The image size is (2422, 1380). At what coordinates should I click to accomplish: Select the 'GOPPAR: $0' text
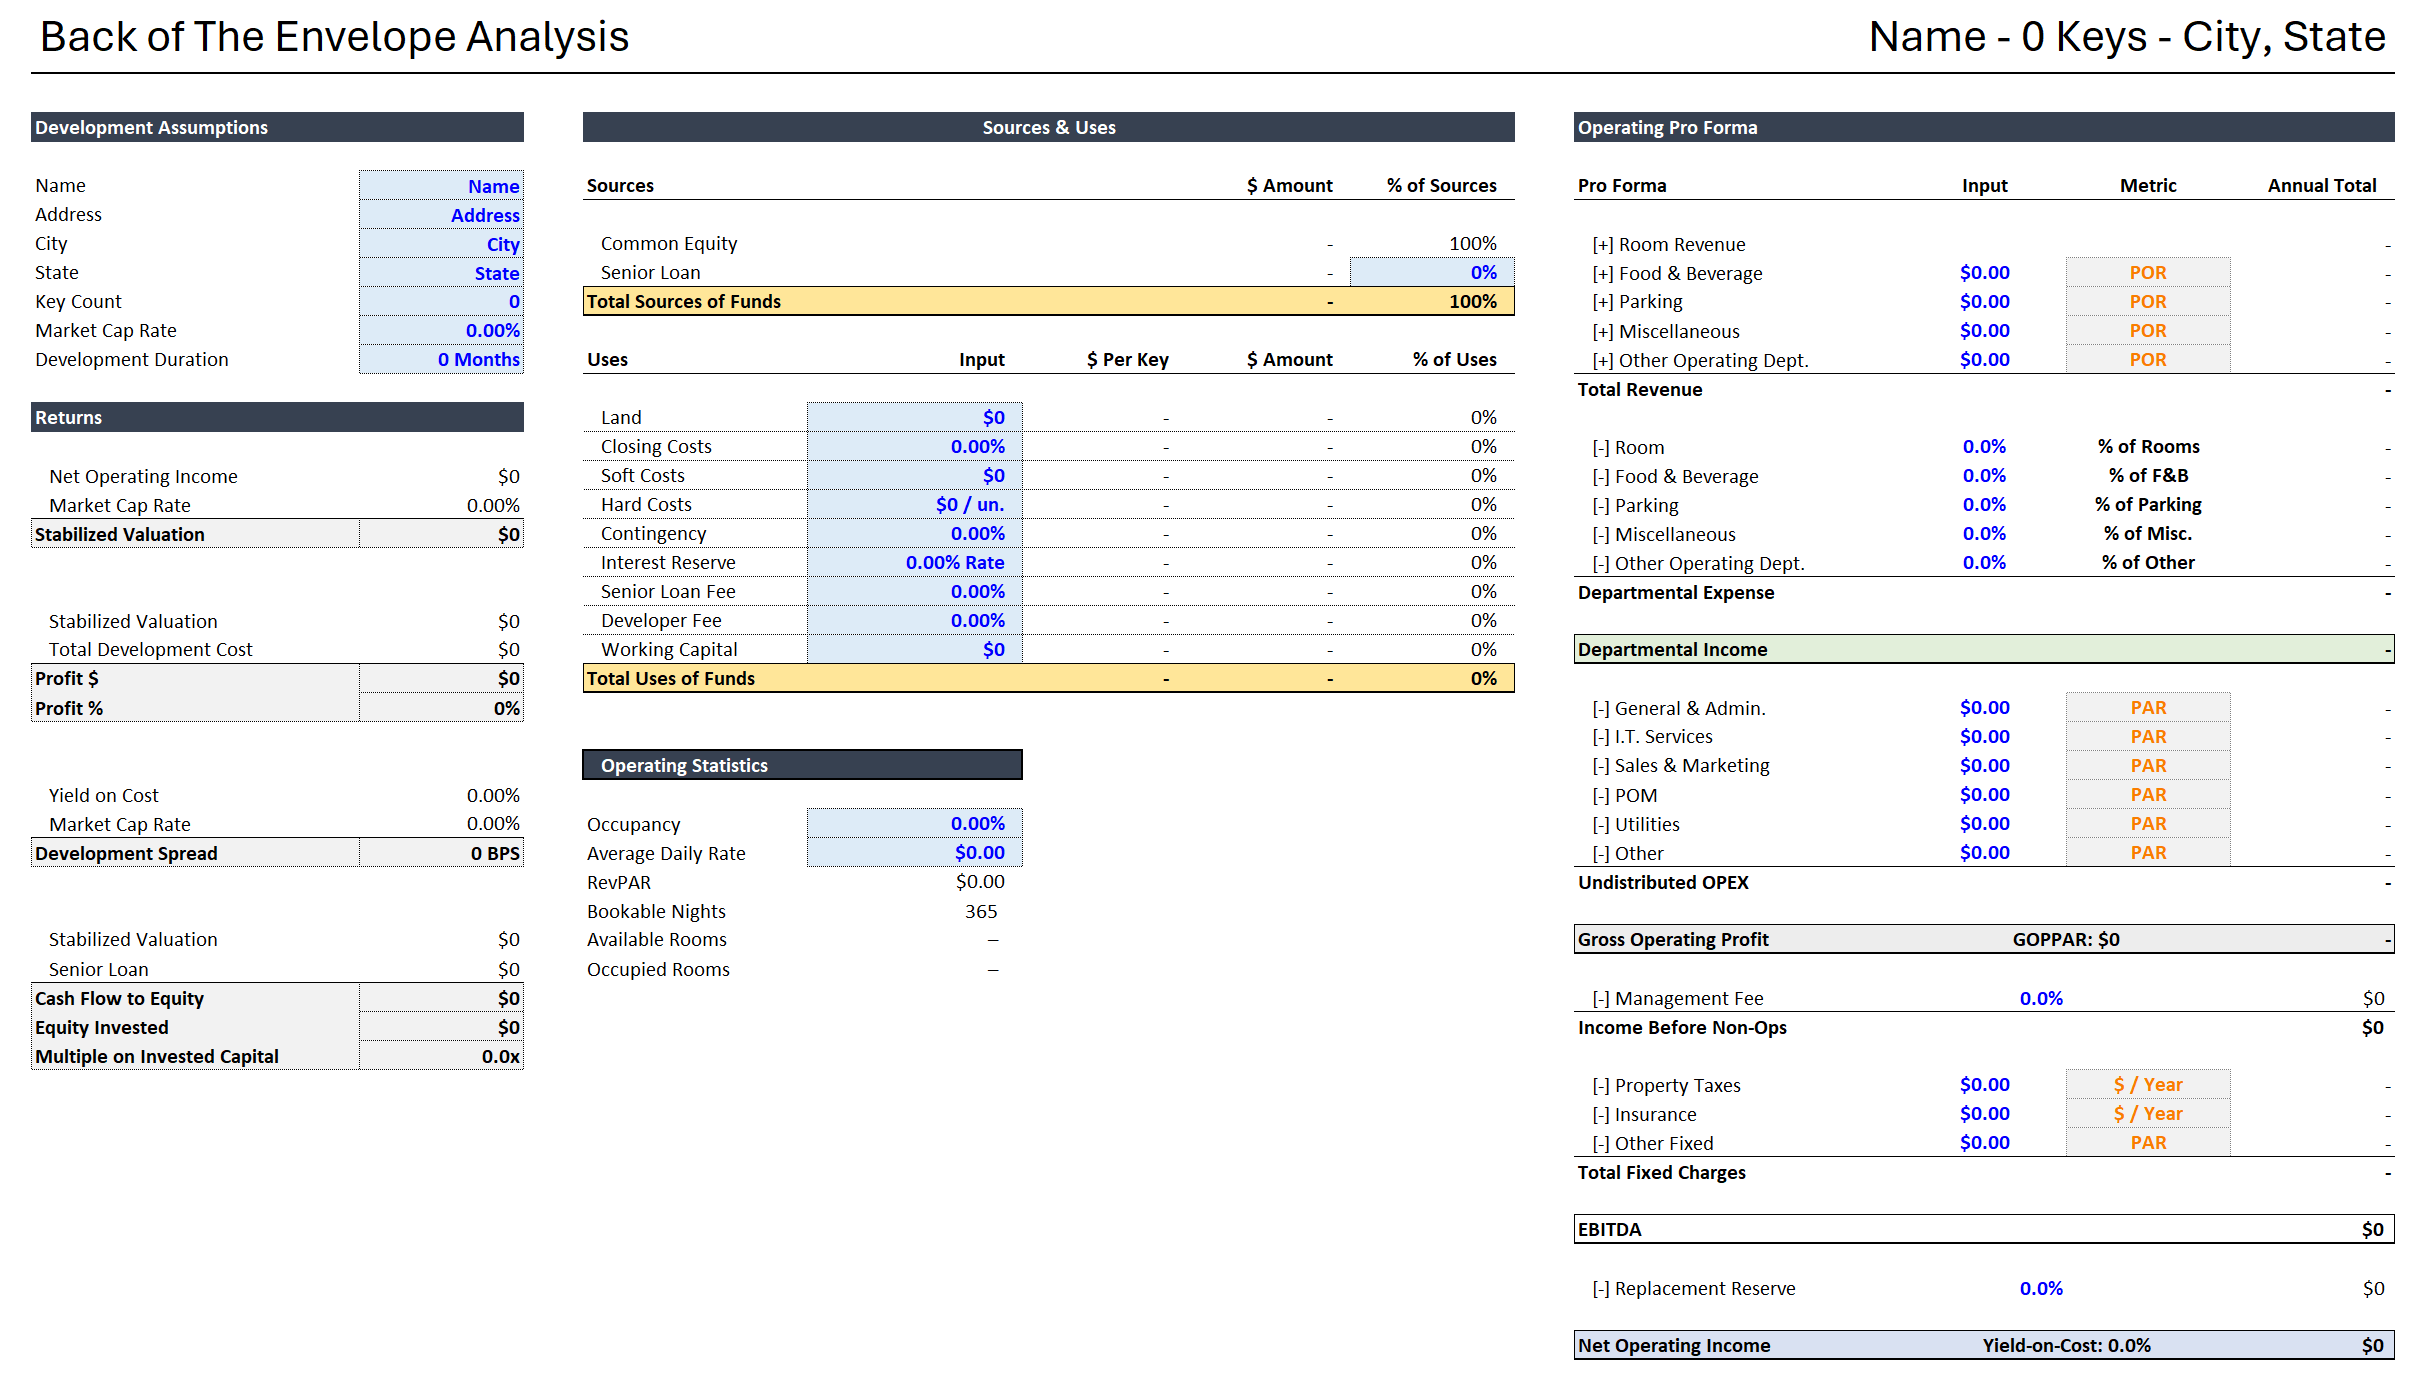point(2066,940)
